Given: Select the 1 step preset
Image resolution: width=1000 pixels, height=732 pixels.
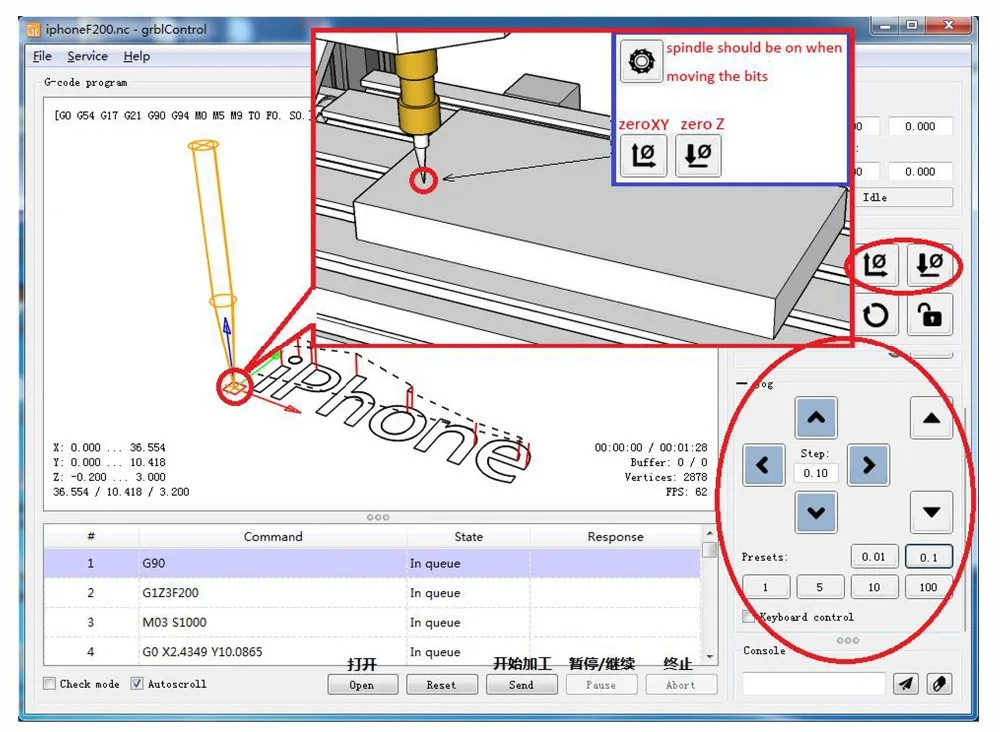Looking at the screenshot, I should 766,587.
